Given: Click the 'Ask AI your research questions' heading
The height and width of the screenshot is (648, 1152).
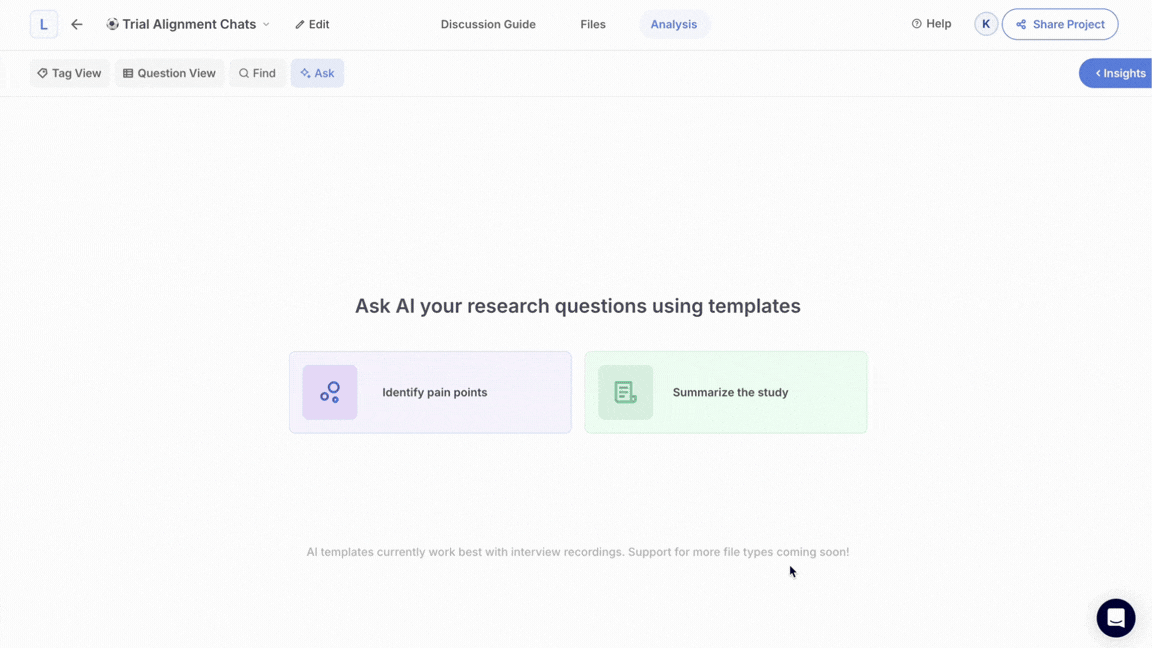Looking at the screenshot, I should [x=577, y=306].
